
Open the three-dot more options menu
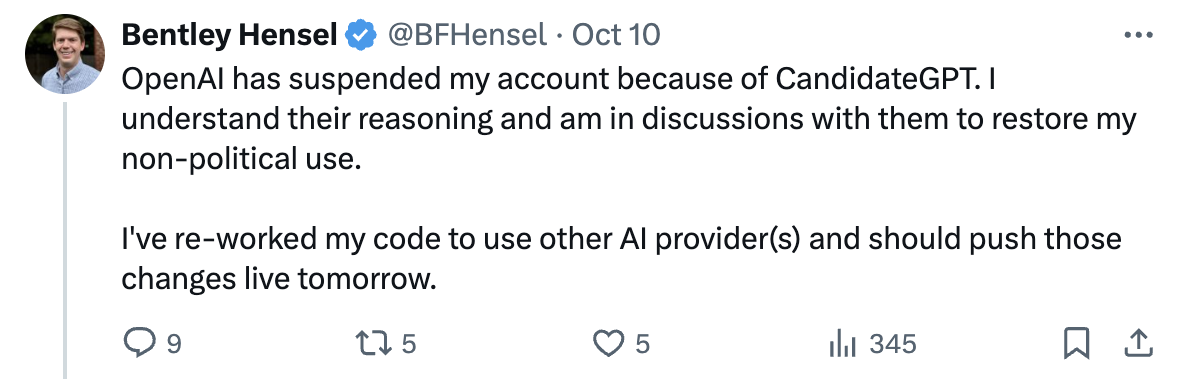click(1138, 35)
